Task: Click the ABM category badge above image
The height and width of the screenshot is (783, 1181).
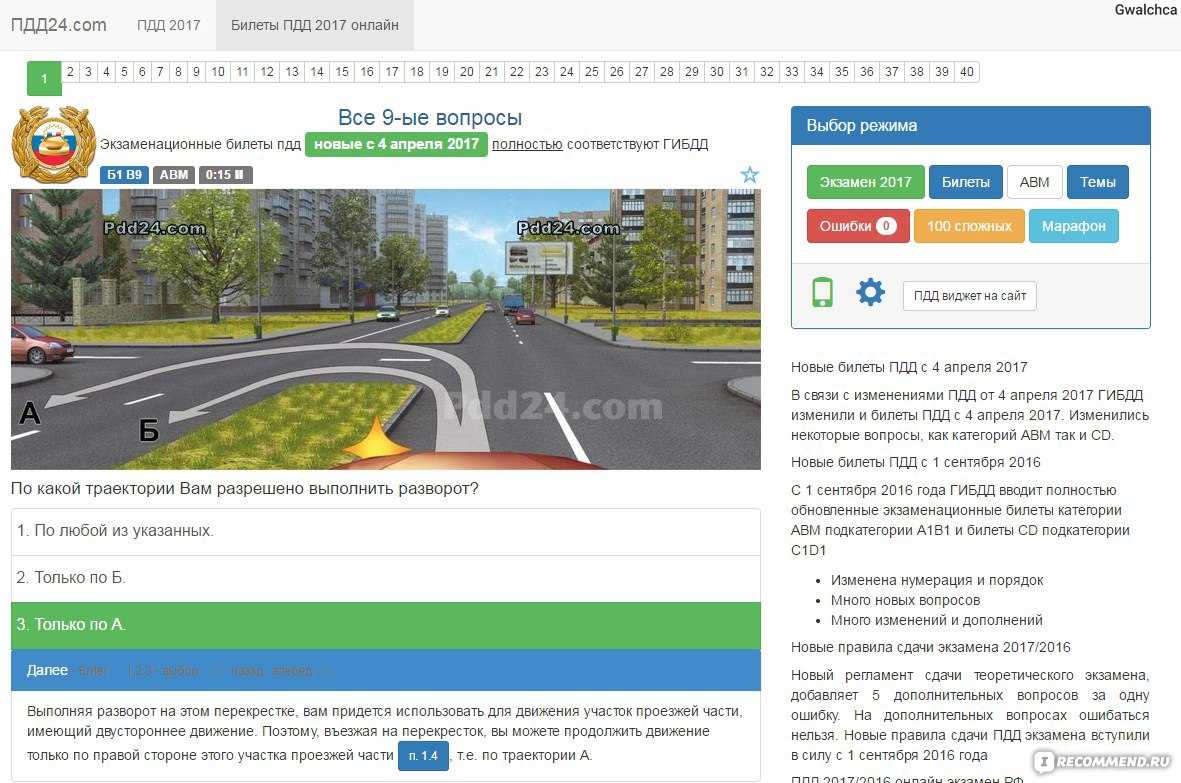Action: point(174,175)
